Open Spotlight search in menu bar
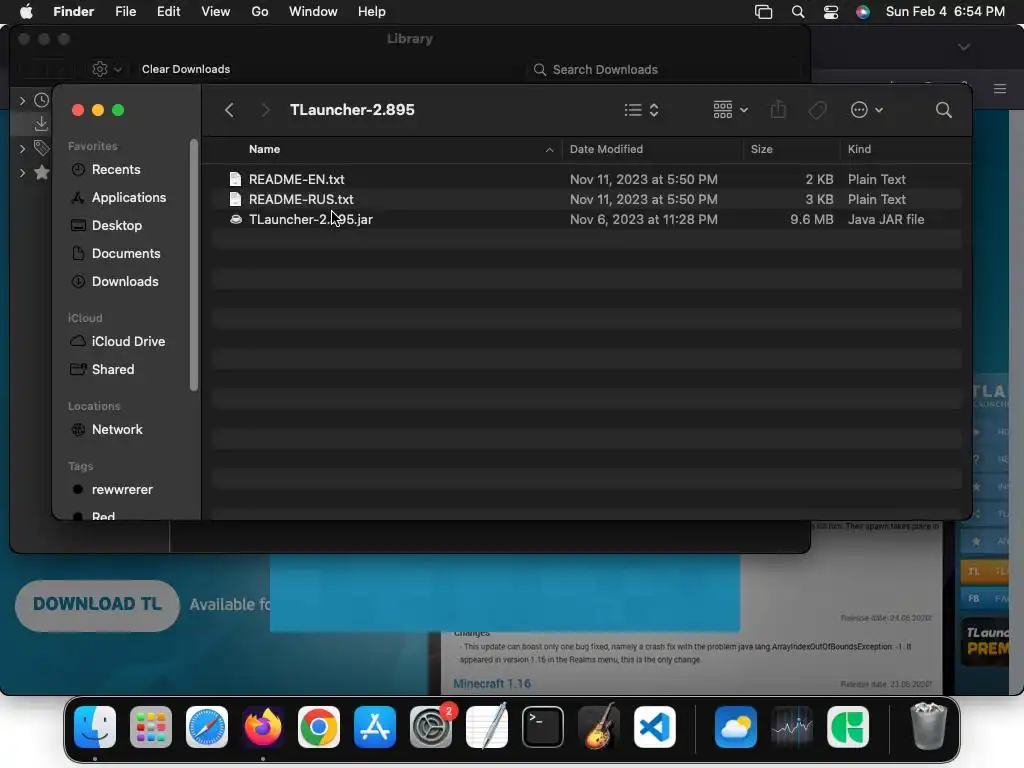 [797, 12]
